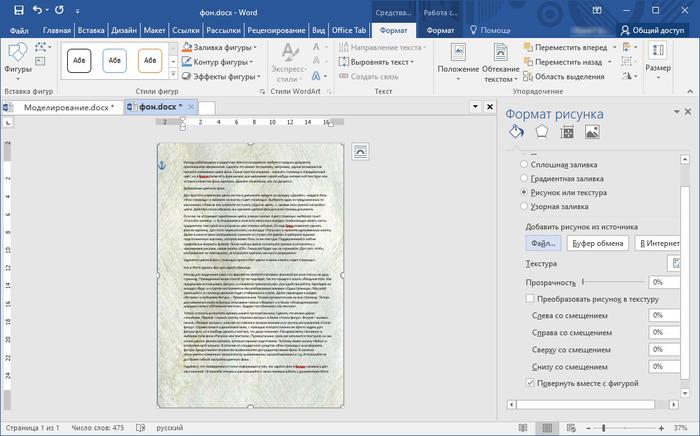
Task: Click the Файл... source button
Action: click(x=541, y=242)
